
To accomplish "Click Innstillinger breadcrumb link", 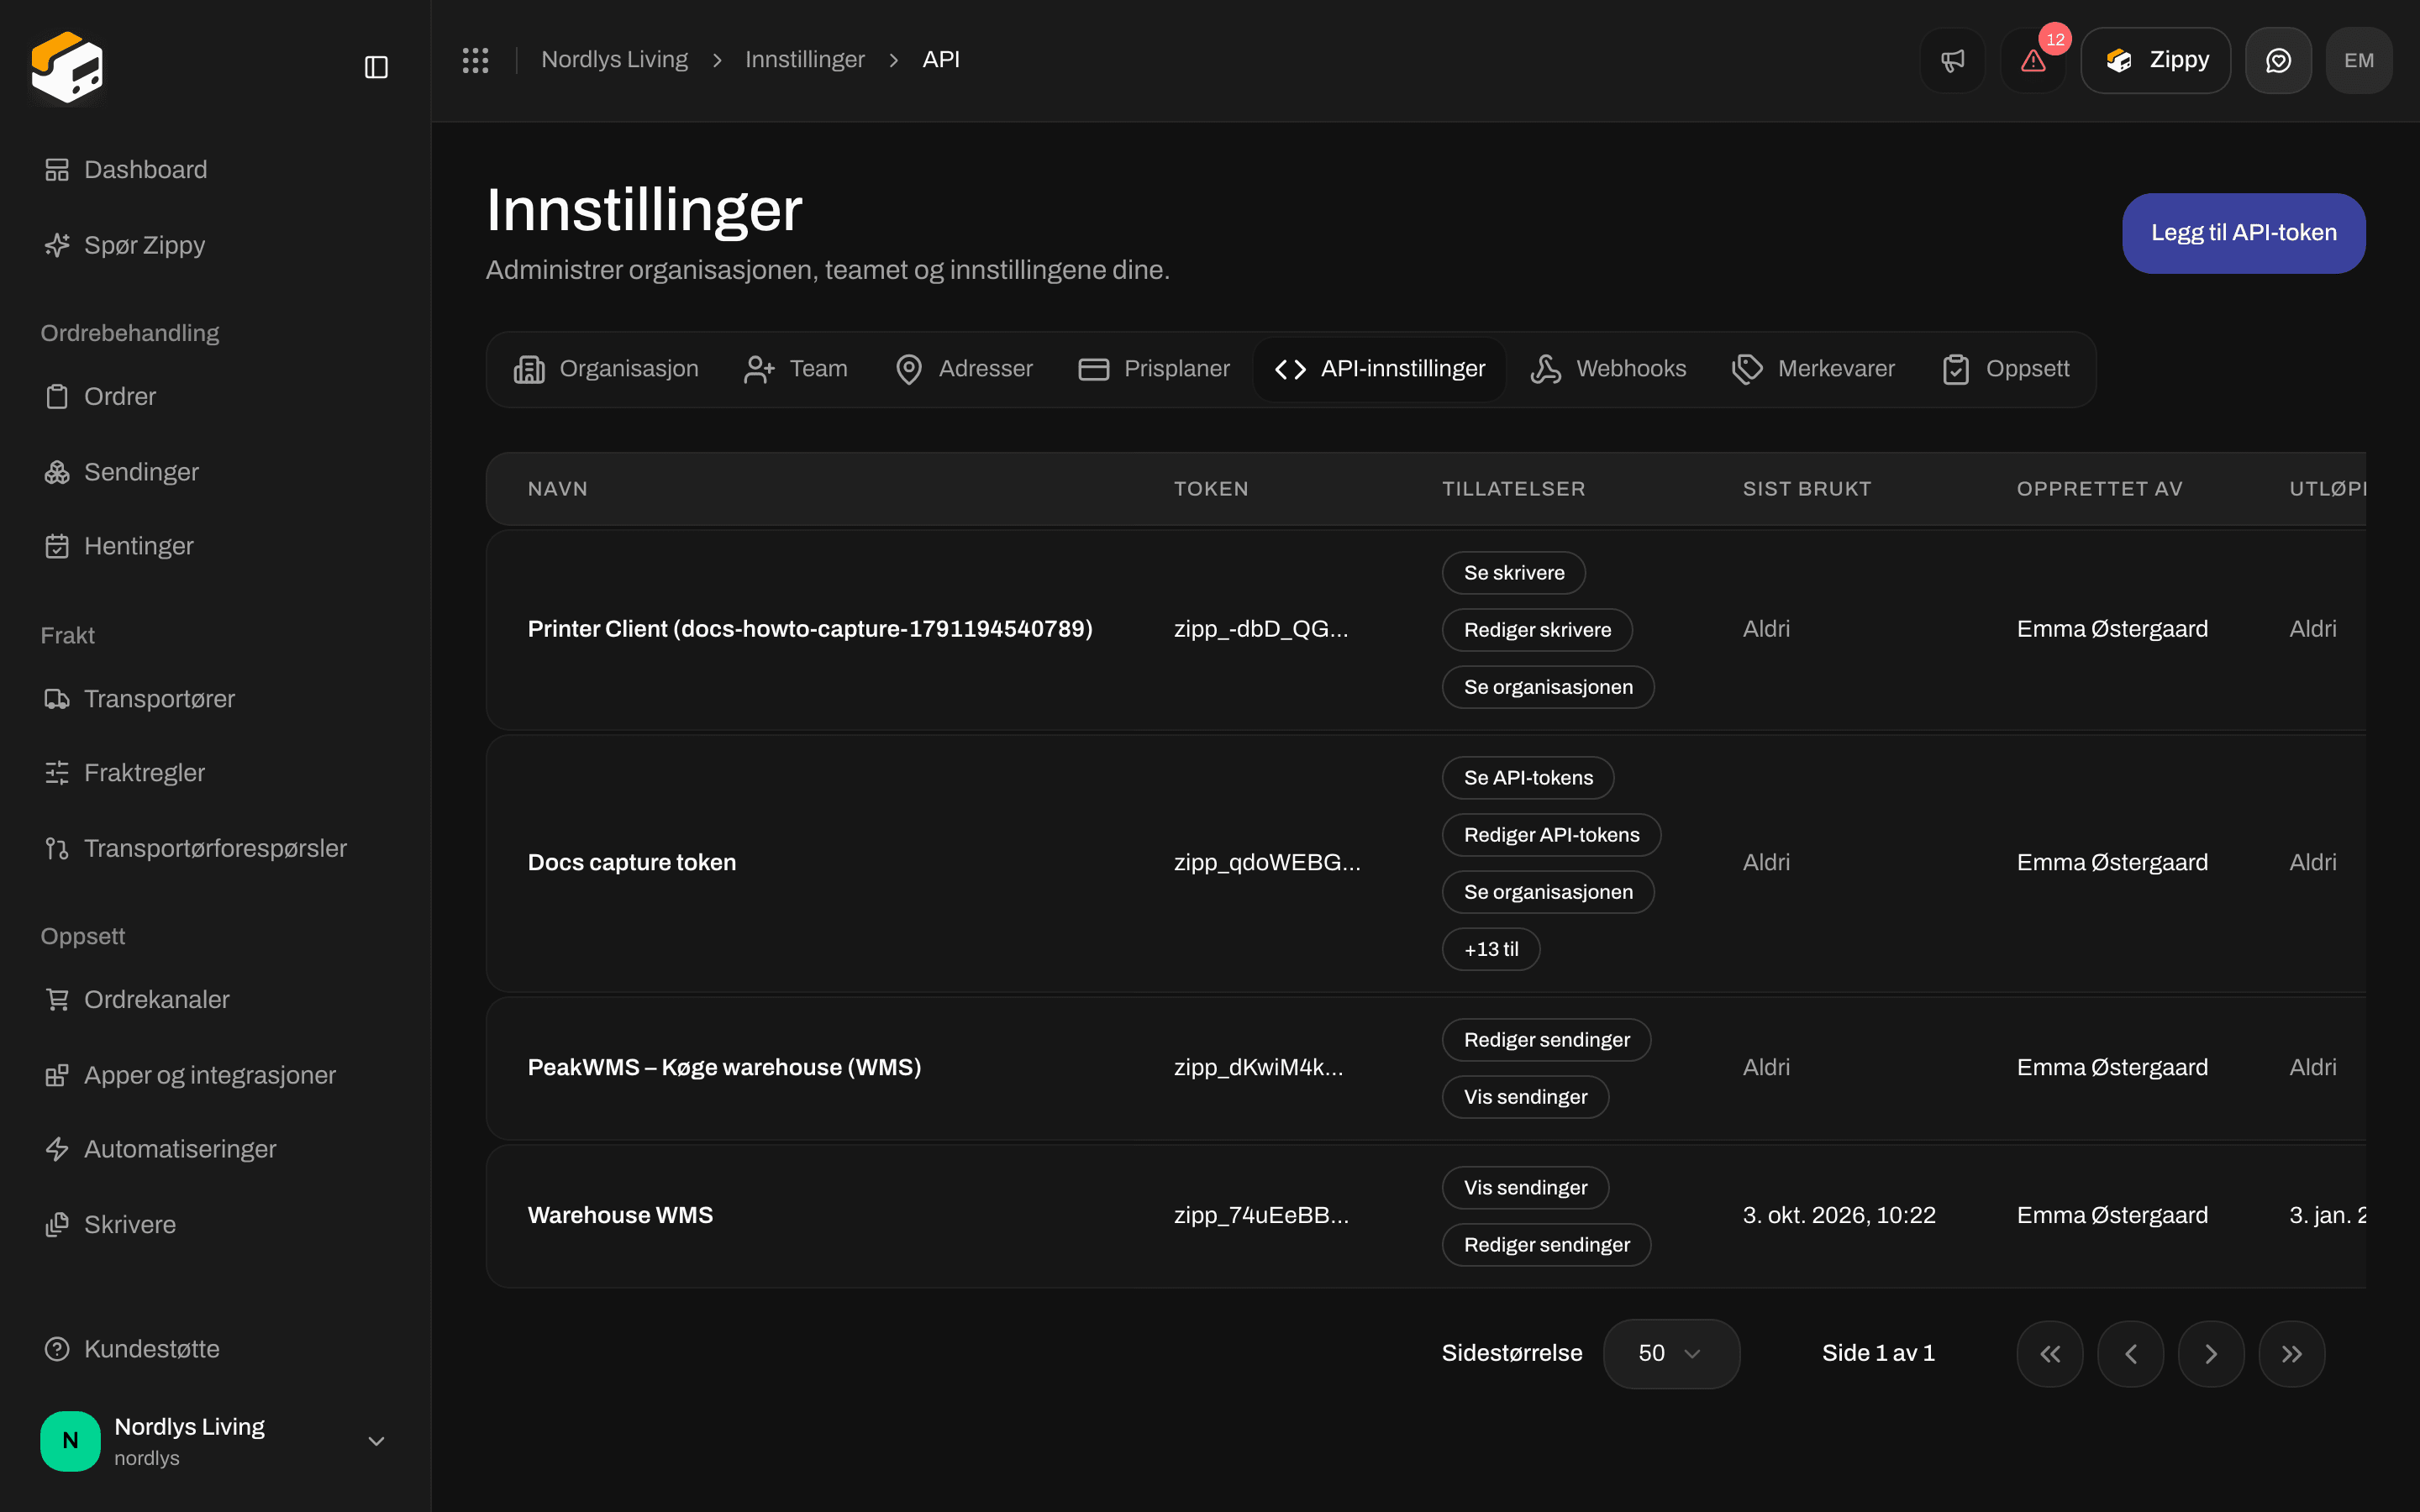I will (805, 60).
